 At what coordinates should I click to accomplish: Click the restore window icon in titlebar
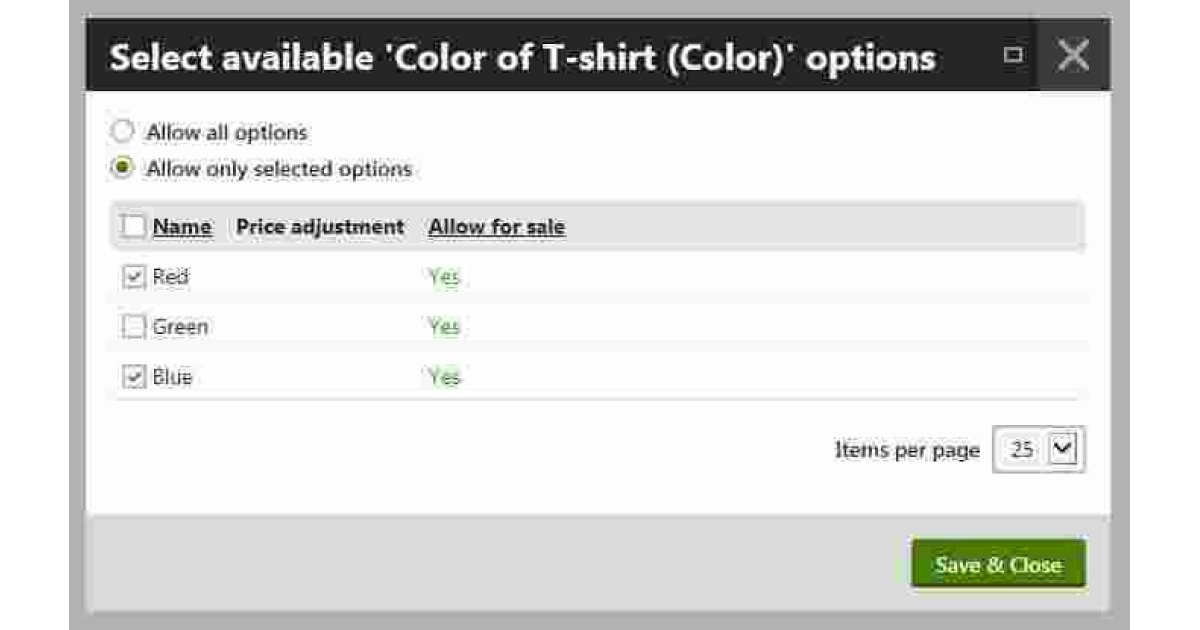pyautogui.click(x=1013, y=56)
